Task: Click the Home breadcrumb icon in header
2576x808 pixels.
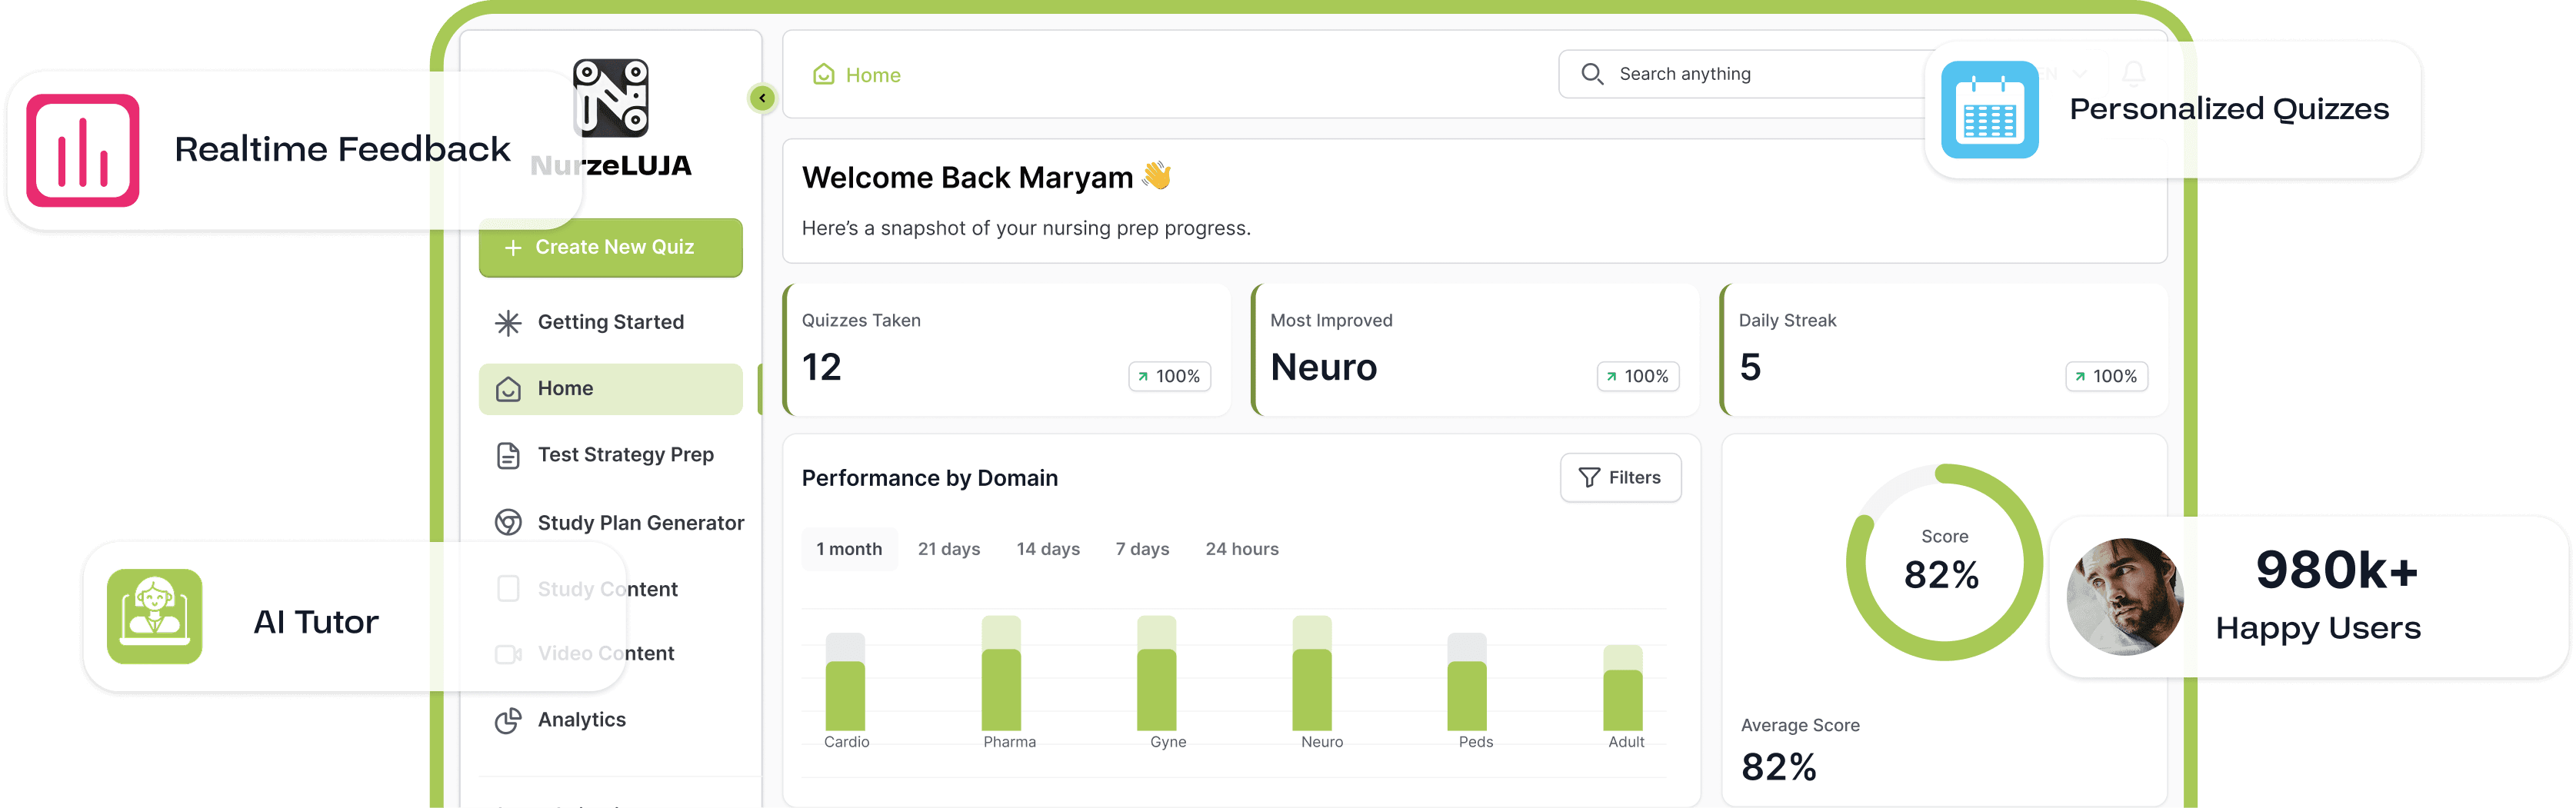Action: tap(823, 75)
